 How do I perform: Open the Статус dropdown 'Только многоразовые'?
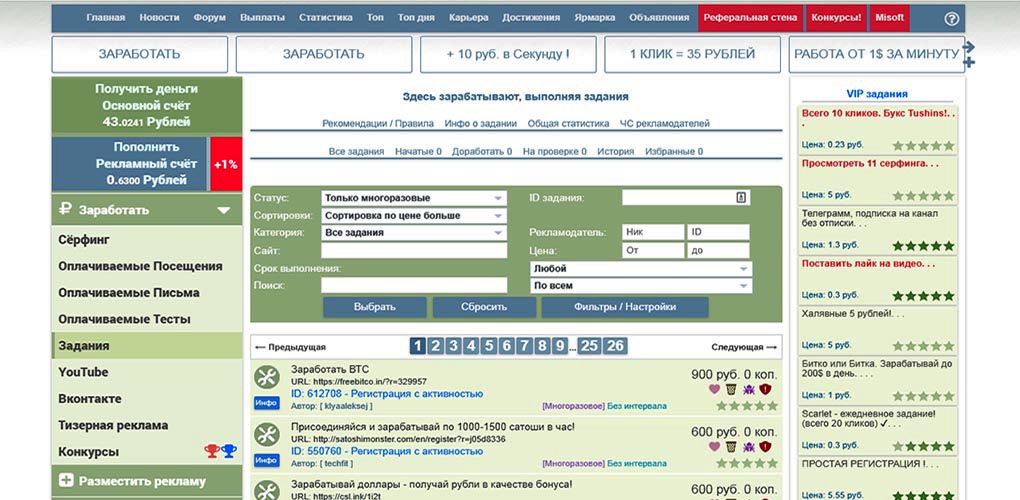point(414,198)
